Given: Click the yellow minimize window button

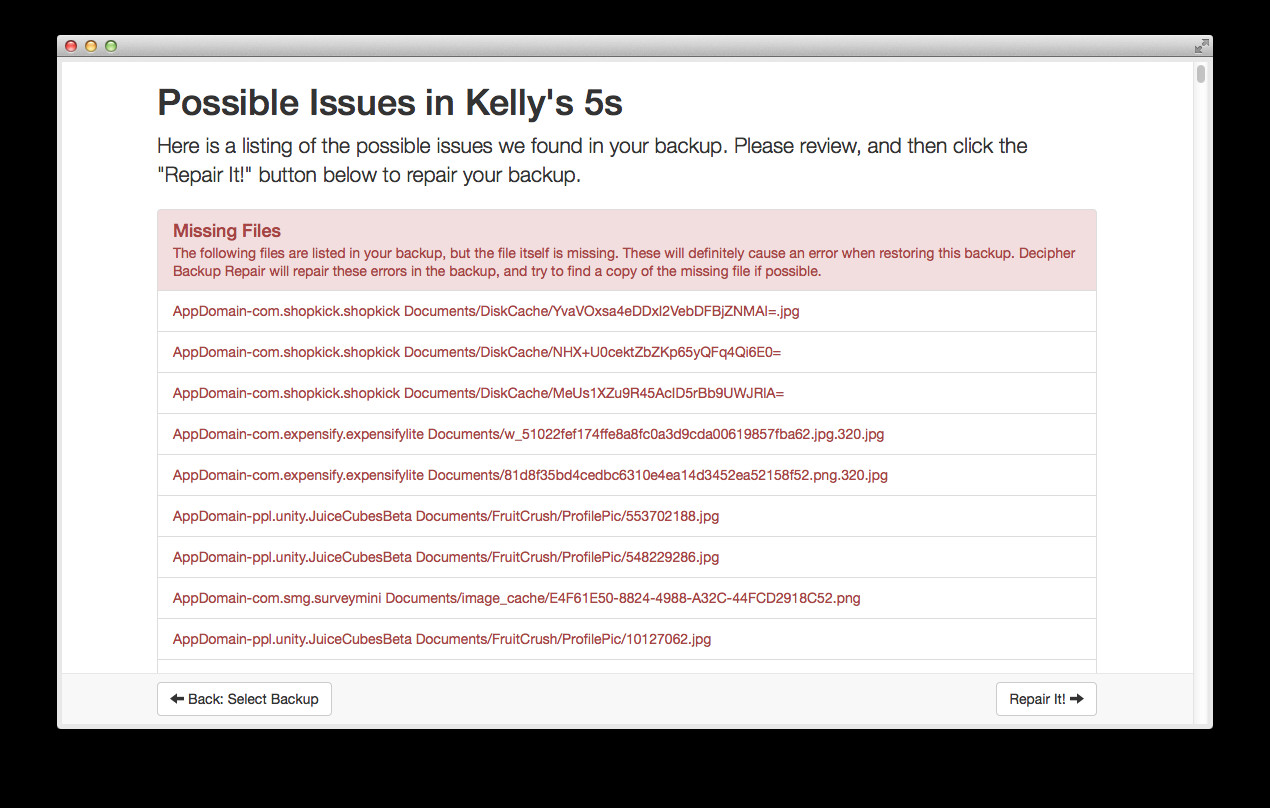Looking at the screenshot, I should pyautogui.click(x=91, y=46).
